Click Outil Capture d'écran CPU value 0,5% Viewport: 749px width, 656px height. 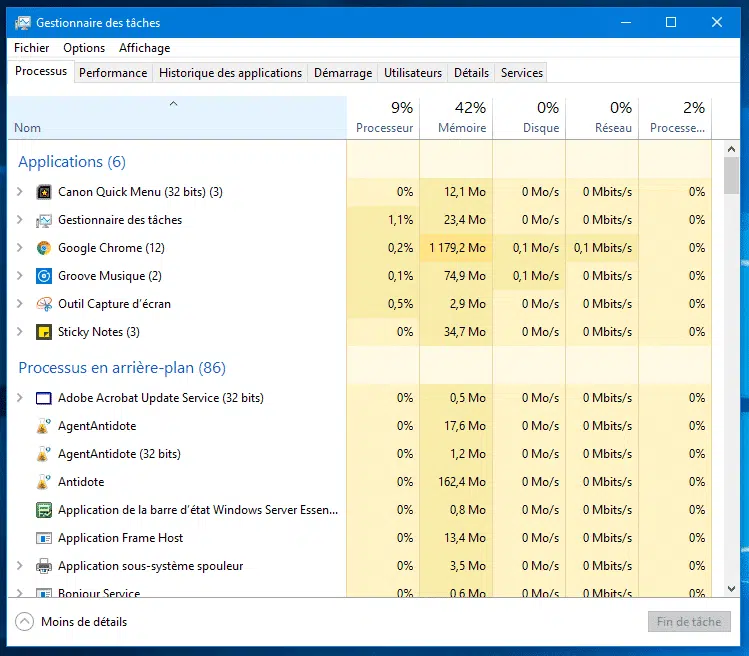tap(400, 304)
